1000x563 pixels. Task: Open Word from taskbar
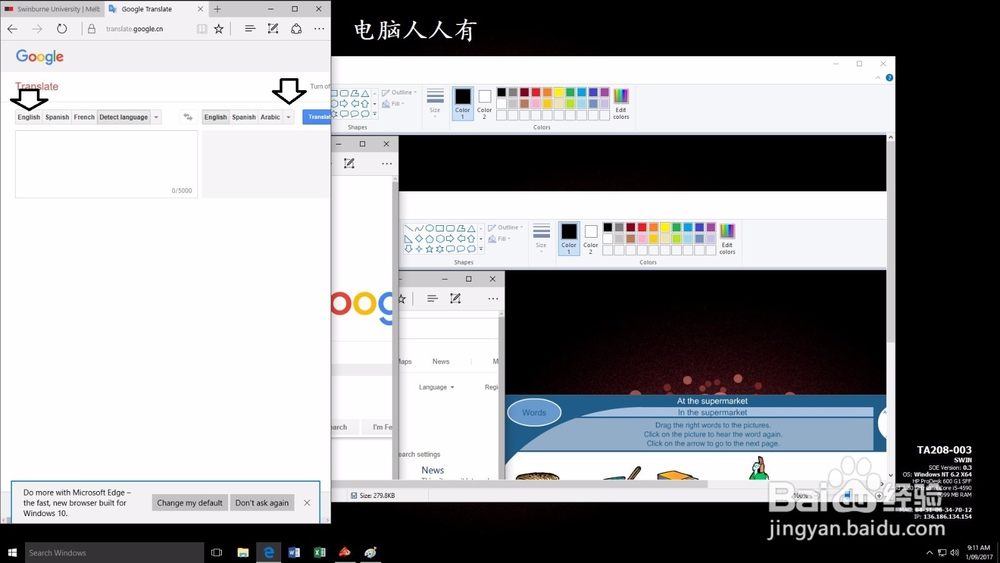[294, 552]
